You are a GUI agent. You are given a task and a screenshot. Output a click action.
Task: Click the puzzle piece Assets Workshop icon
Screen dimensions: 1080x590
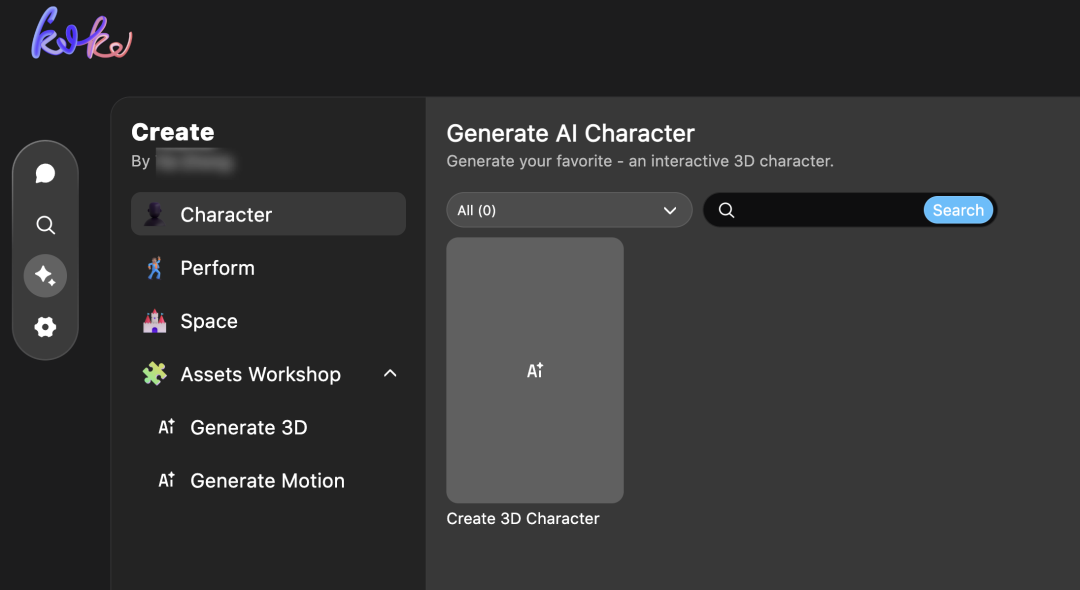[x=154, y=374]
